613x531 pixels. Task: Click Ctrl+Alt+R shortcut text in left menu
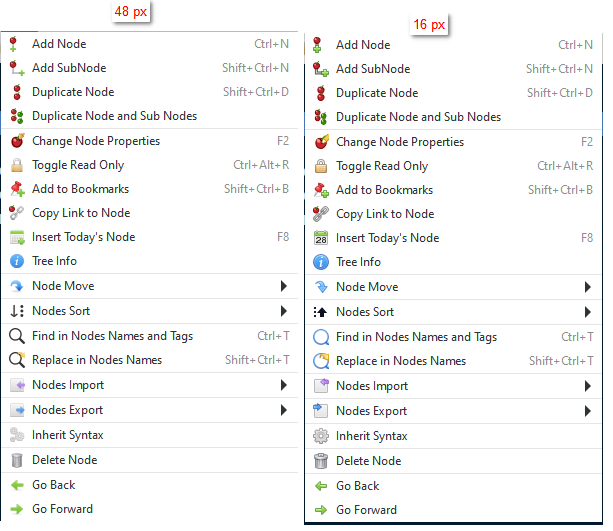click(262, 165)
